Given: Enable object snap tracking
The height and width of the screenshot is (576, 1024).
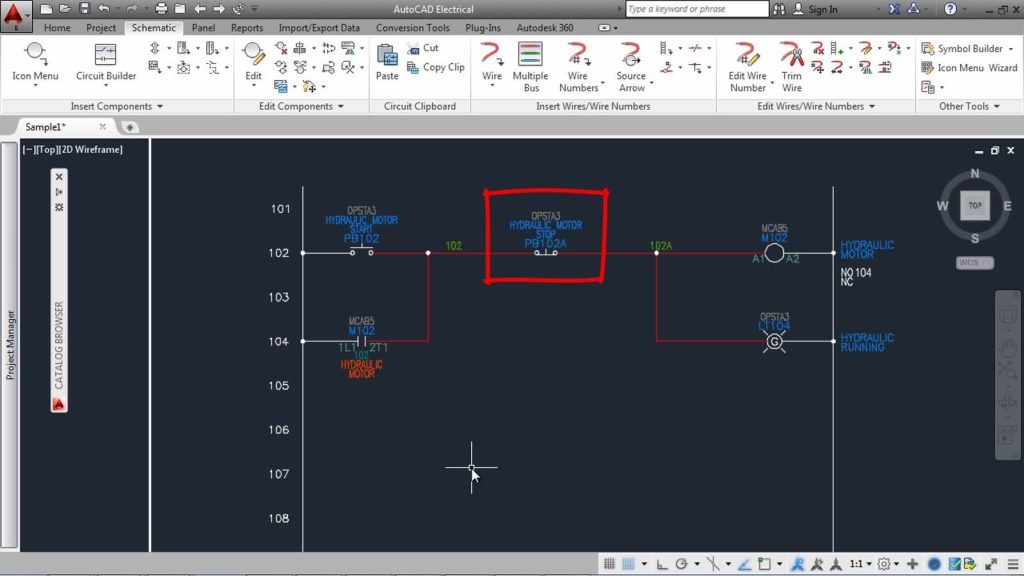Looking at the screenshot, I should click(x=745, y=564).
